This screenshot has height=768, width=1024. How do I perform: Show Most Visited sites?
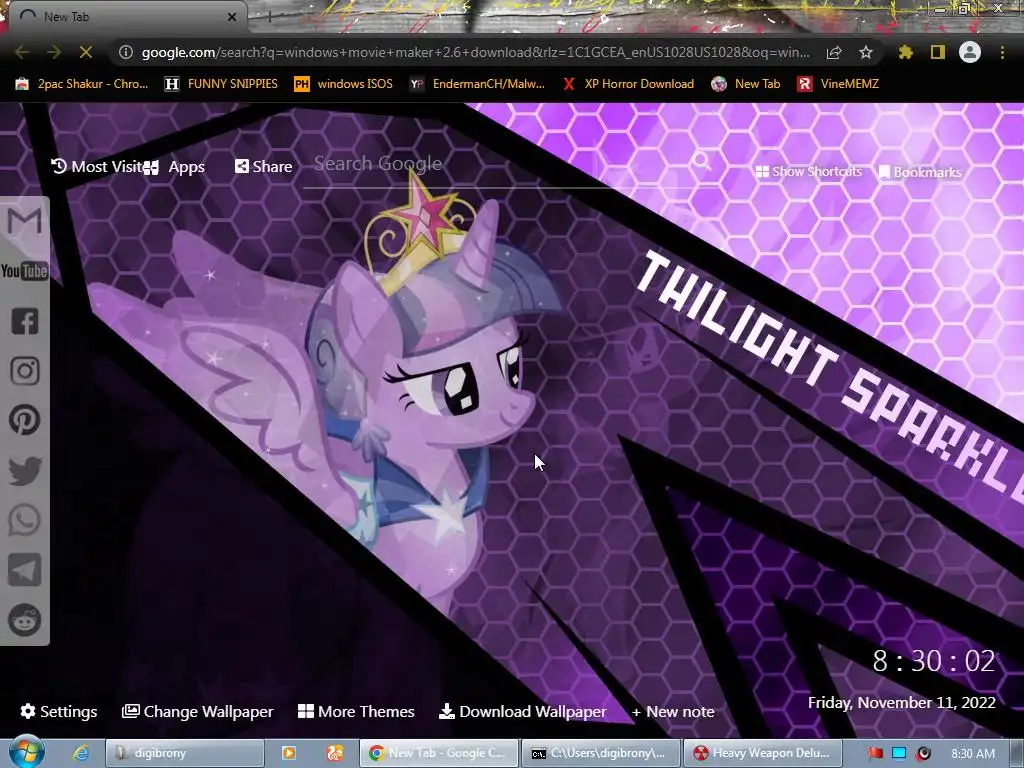pyautogui.click(x=96, y=167)
